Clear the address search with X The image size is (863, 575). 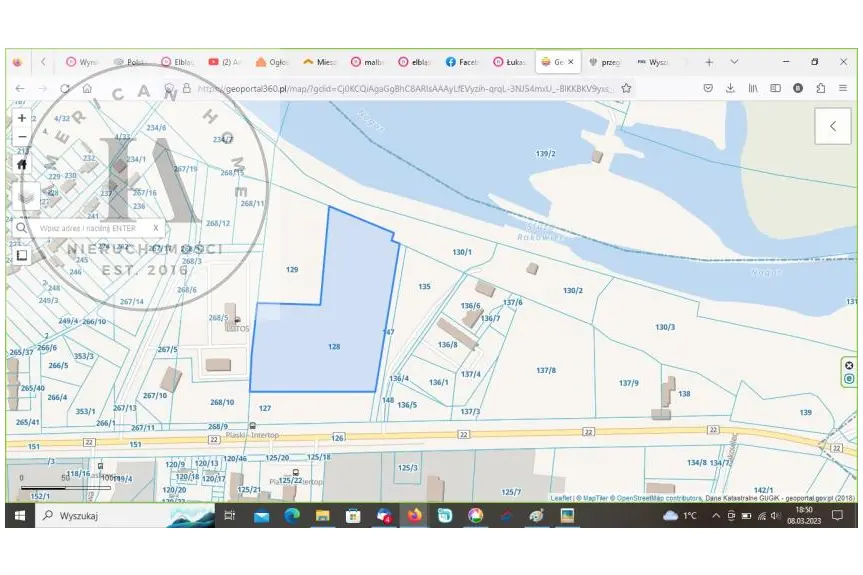click(155, 228)
